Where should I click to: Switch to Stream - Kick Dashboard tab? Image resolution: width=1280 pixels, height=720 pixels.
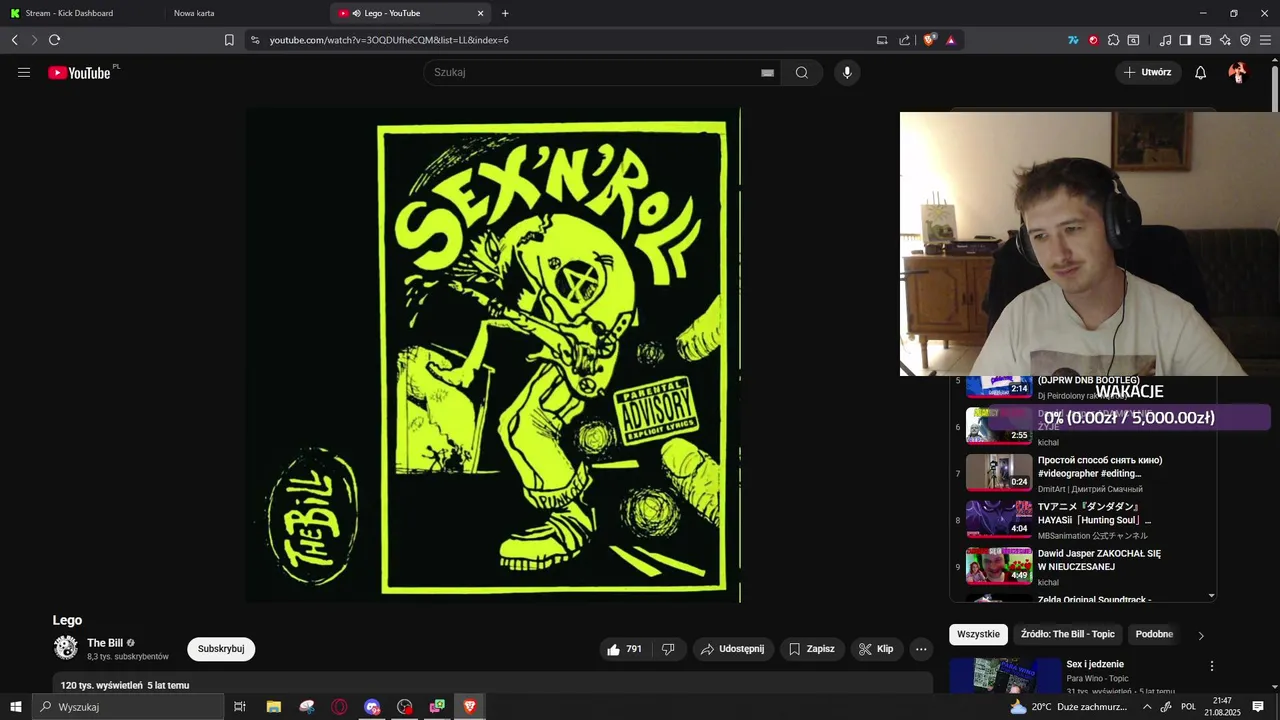tap(81, 13)
